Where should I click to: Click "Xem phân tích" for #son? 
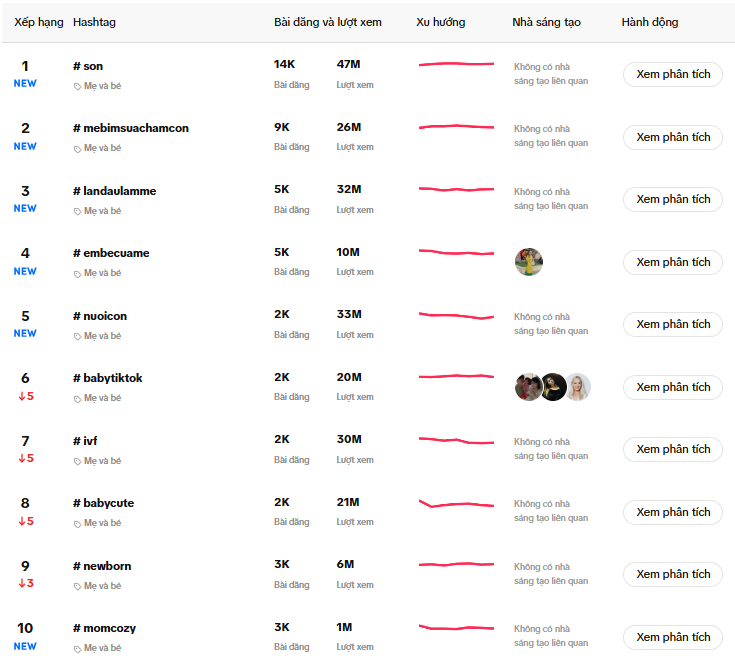pos(672,75)
